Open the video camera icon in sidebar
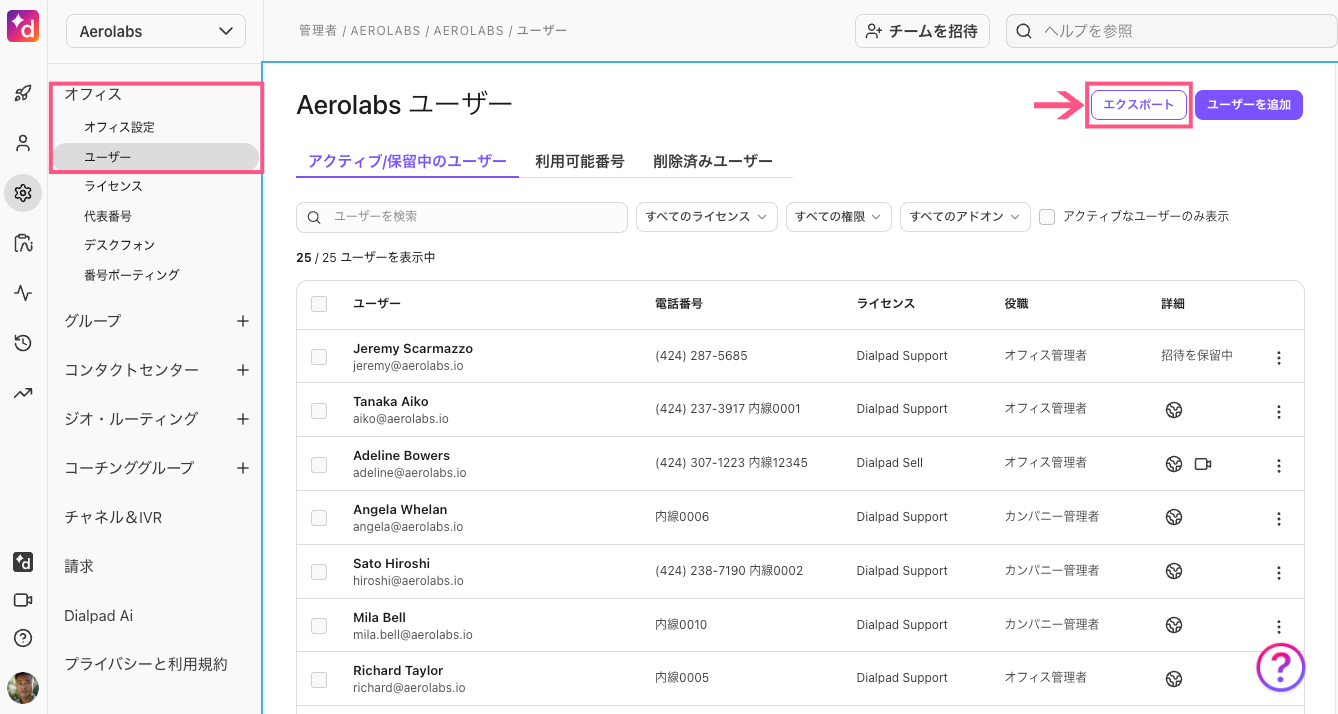The width and height of the screenshot is (1338, 714). click(23, 600)
